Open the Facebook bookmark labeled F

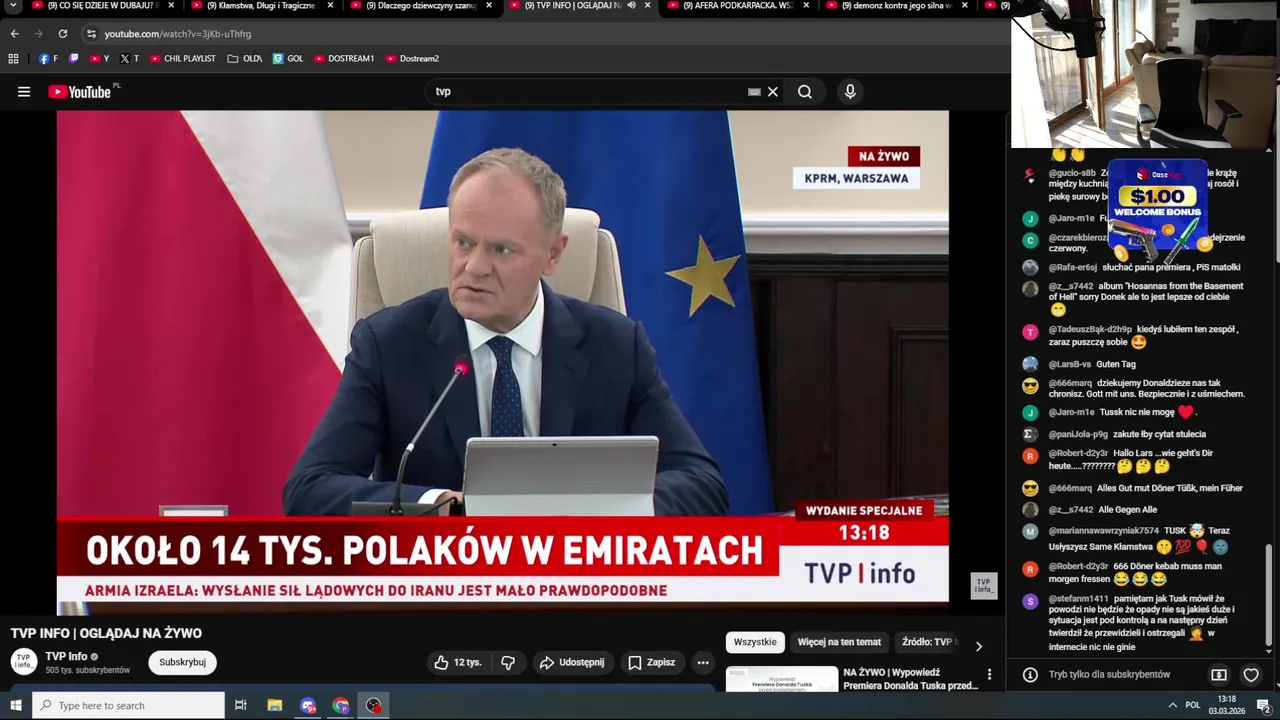coord(48,59)
